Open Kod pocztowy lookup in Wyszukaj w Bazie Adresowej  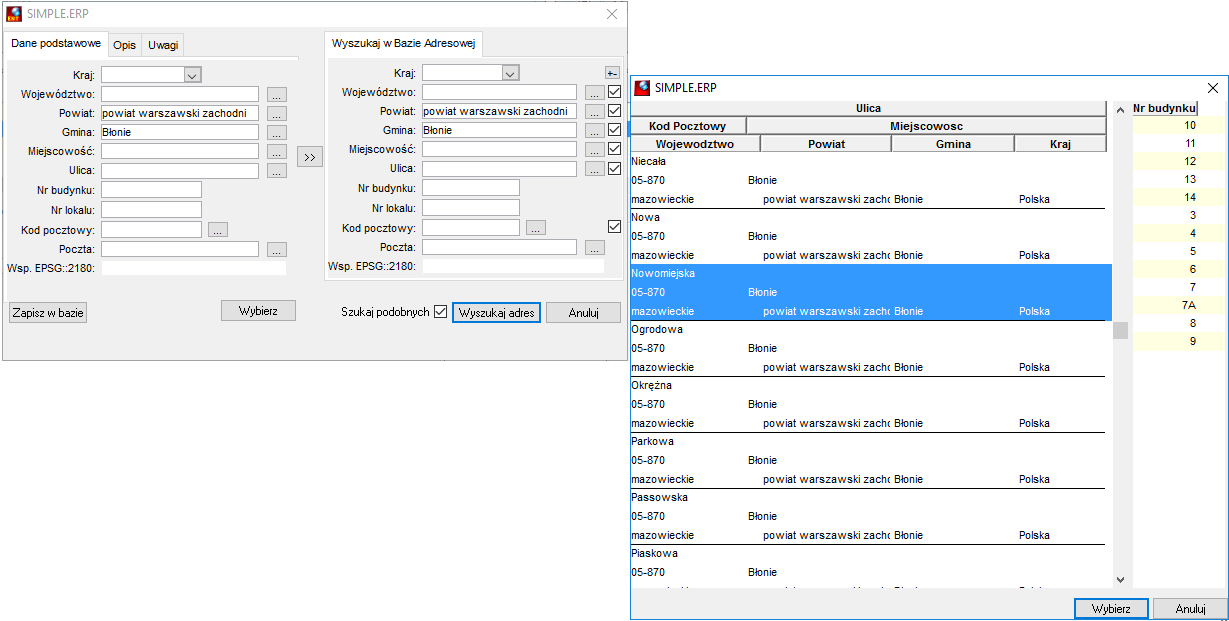536,228
